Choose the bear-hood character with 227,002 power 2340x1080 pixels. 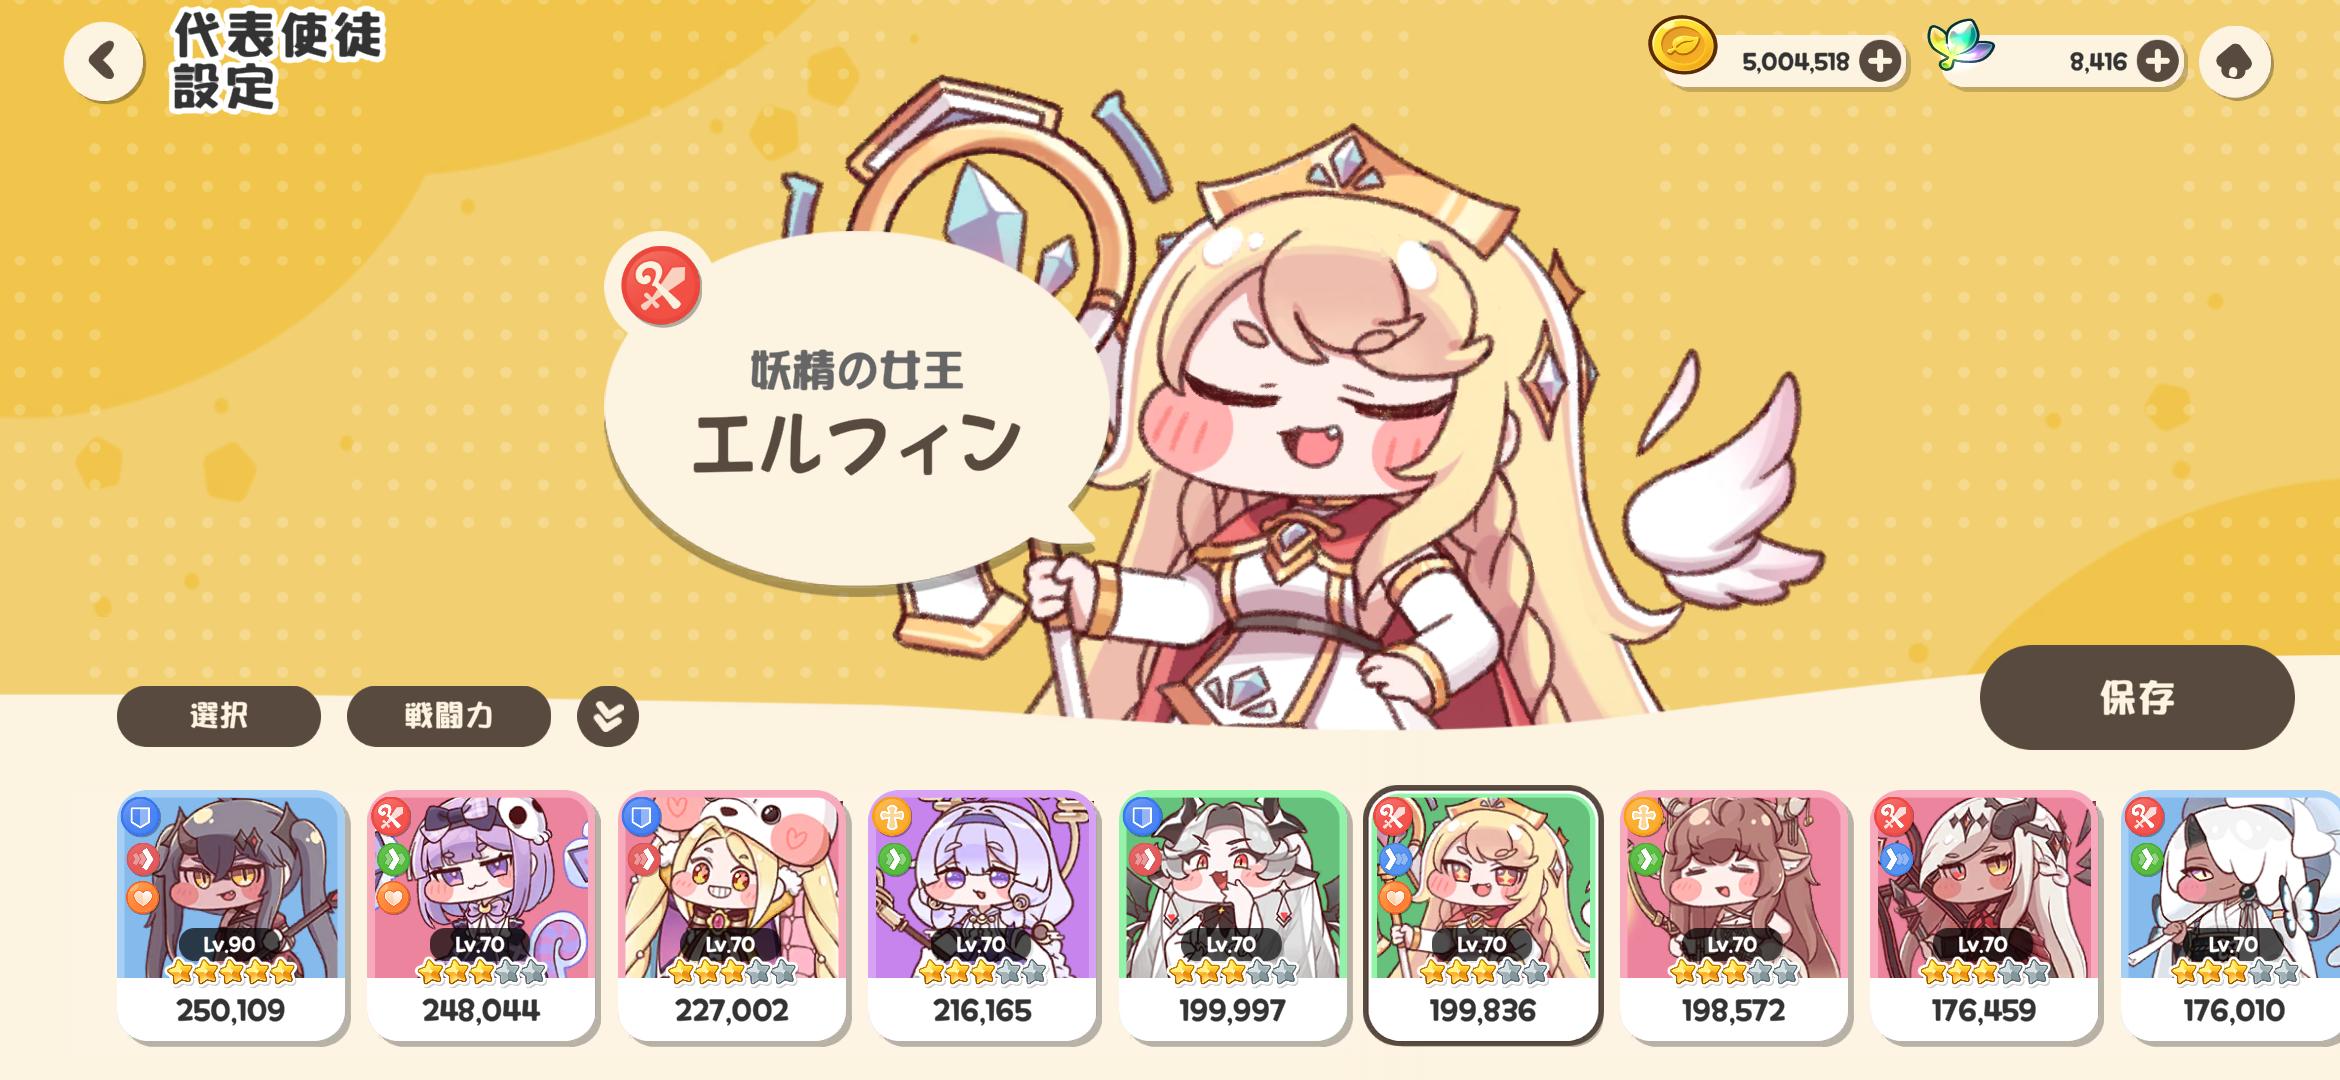click(732, 915)
